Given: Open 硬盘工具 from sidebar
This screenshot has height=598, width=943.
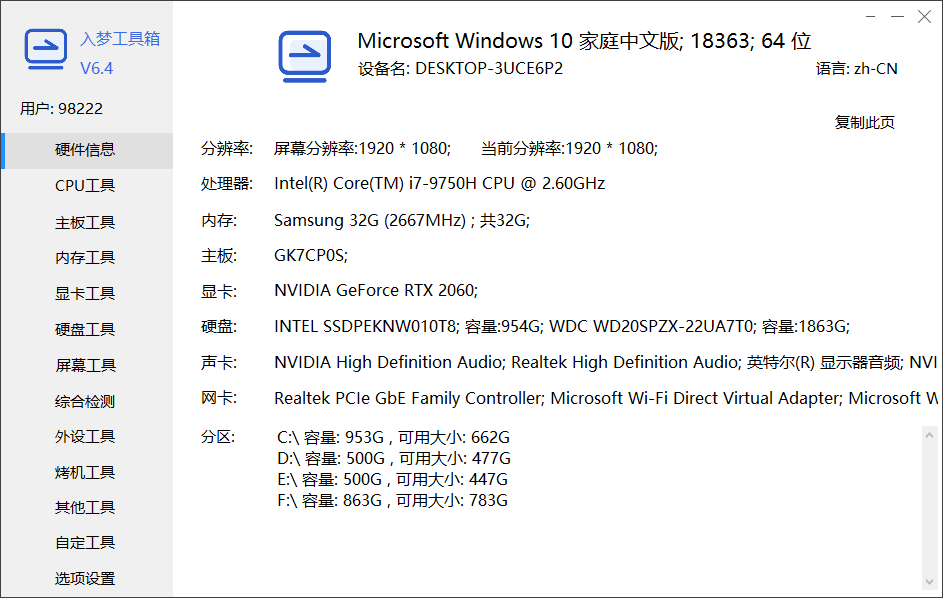Looking at the screenshot, I should [87, 330].
